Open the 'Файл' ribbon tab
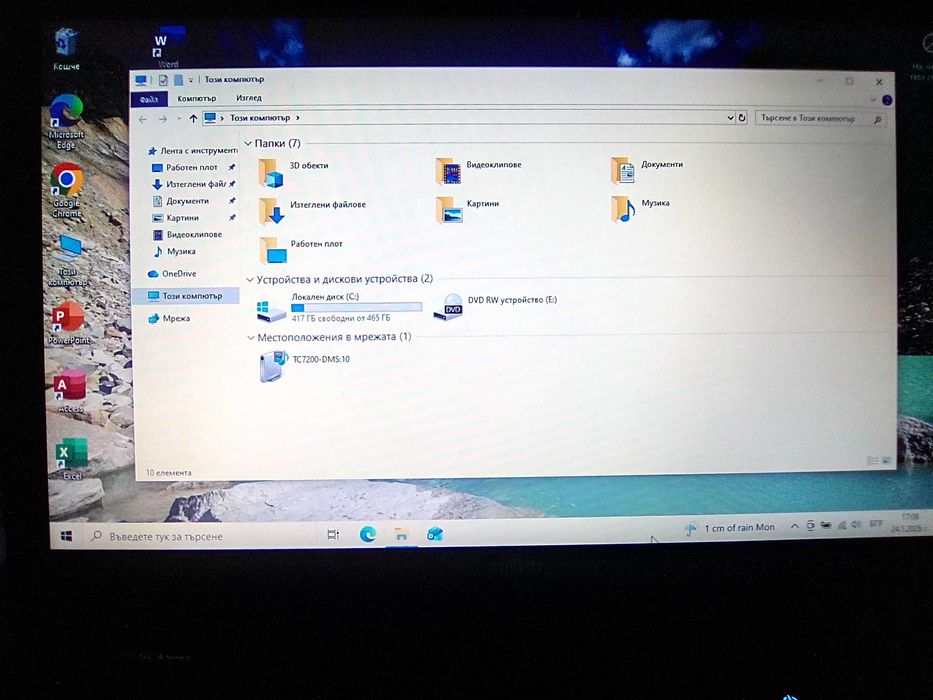The image size is (933, 700). click(149, 99)
